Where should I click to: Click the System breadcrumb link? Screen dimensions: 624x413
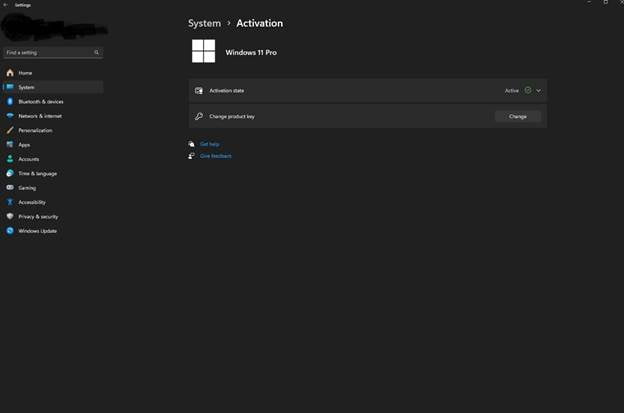pos(204,23)
